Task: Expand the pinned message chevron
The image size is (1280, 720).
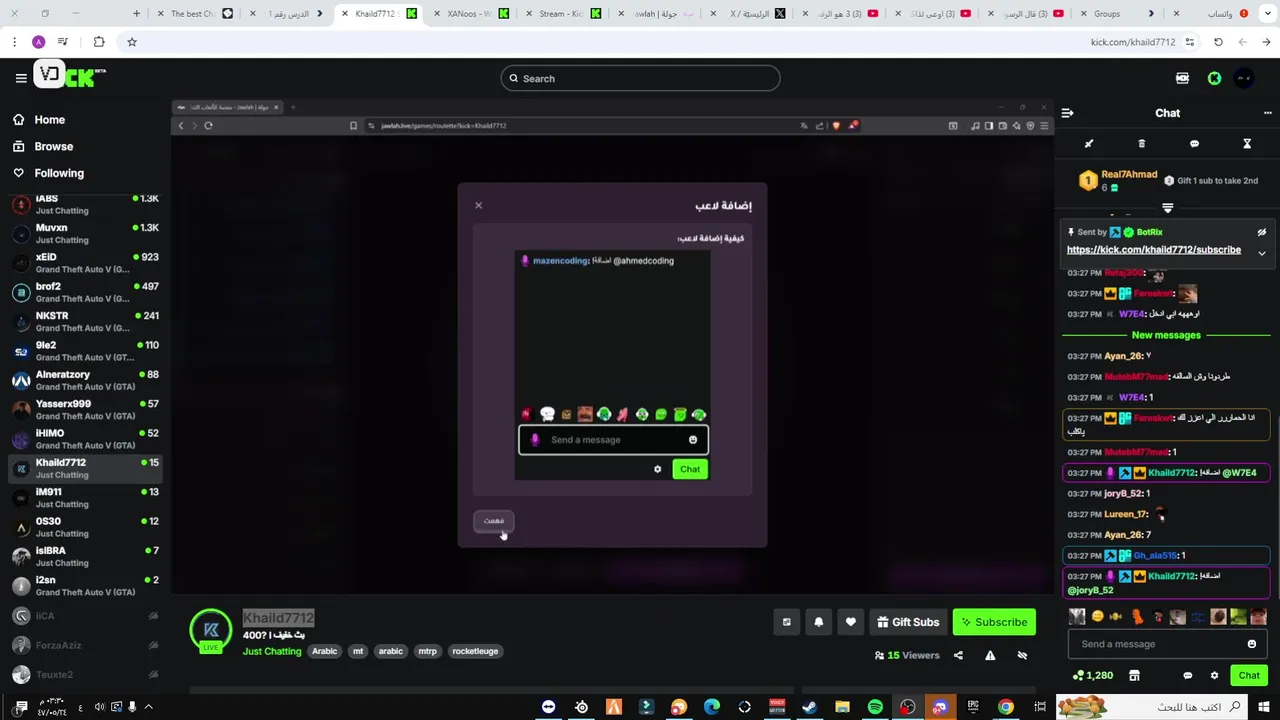Action: (x=1261, y=253)
